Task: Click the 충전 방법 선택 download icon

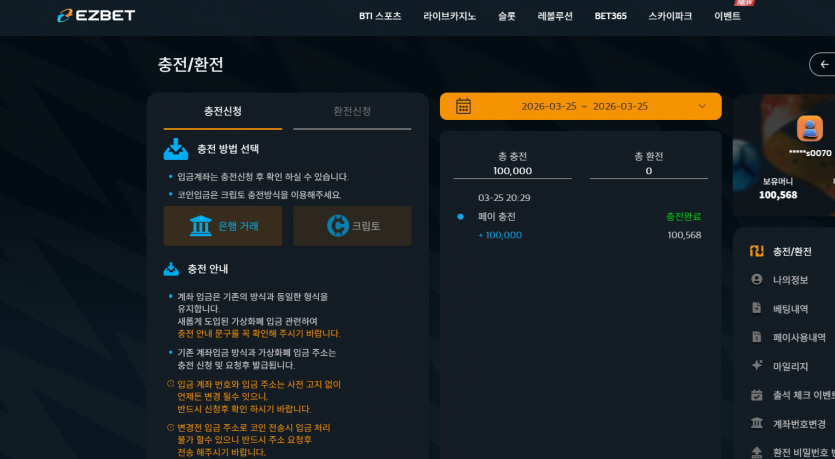Action: click(176, 149)
